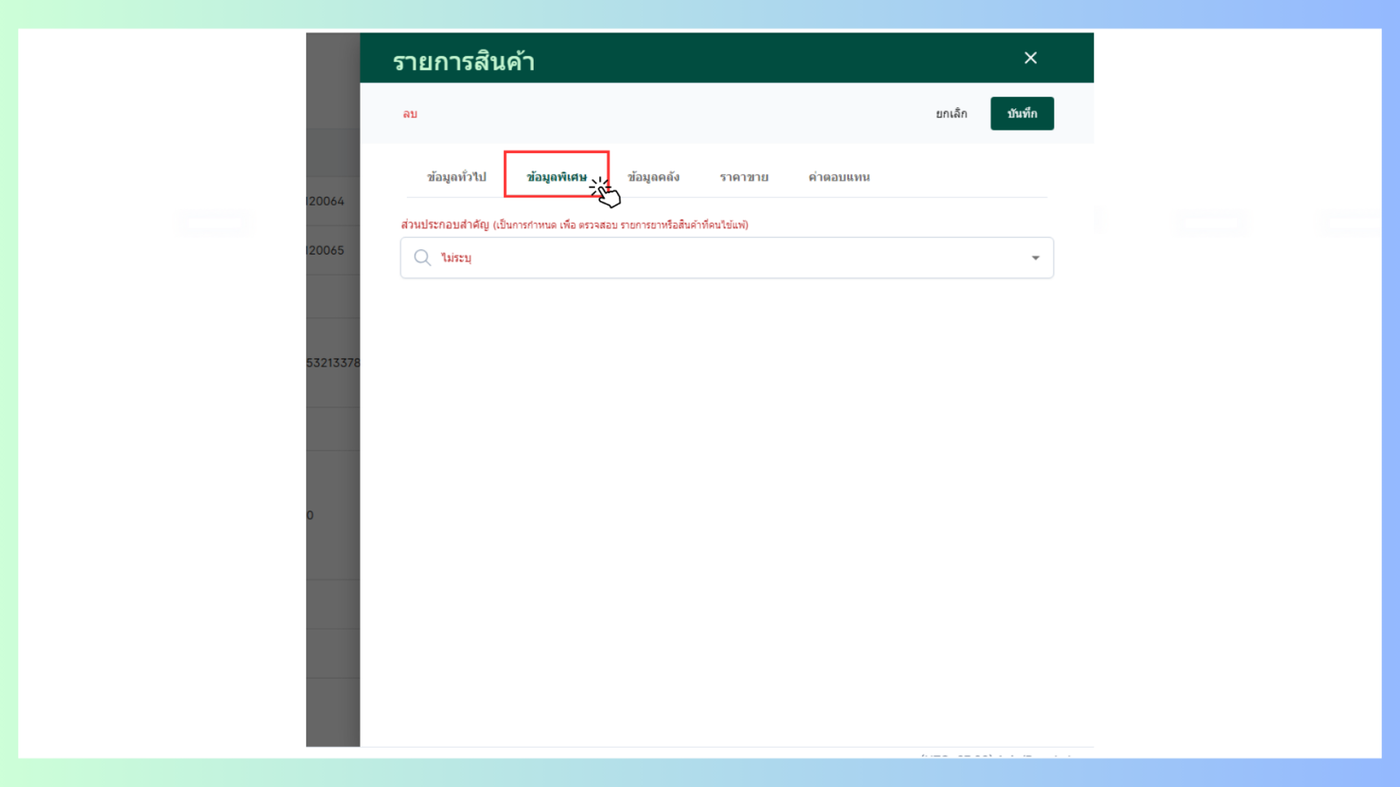Viewport: 1400px width, 787px height.
Task: Go to the ราคาขาย tab
Action: [744, 177]
